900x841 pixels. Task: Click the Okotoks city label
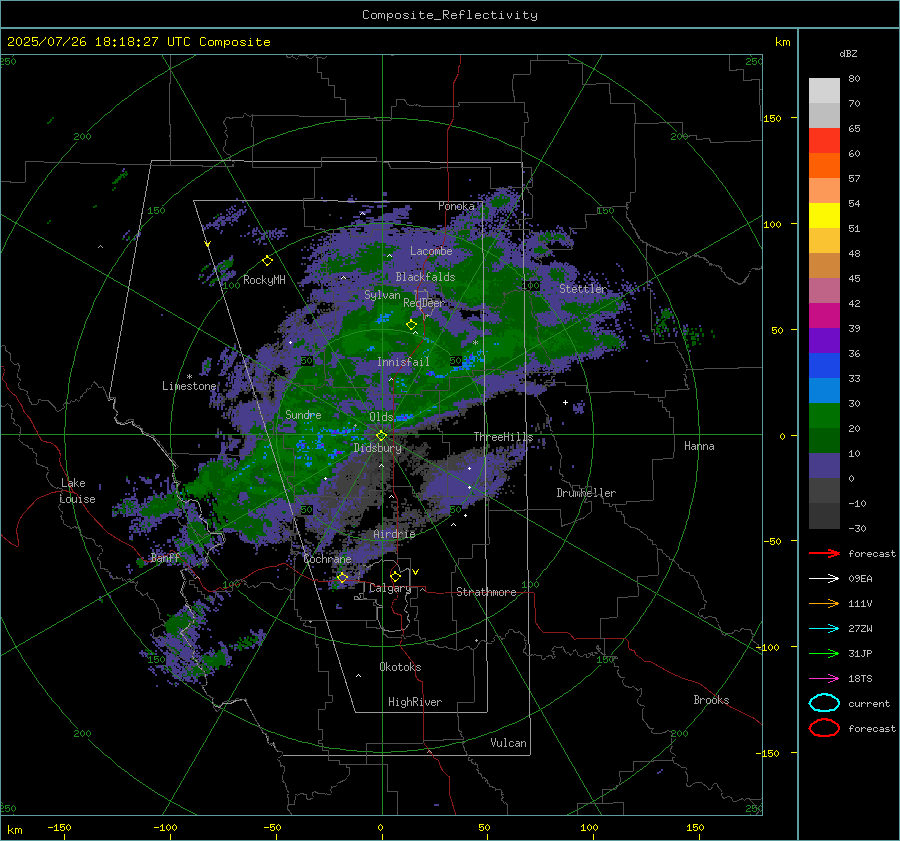coord(400,667)
